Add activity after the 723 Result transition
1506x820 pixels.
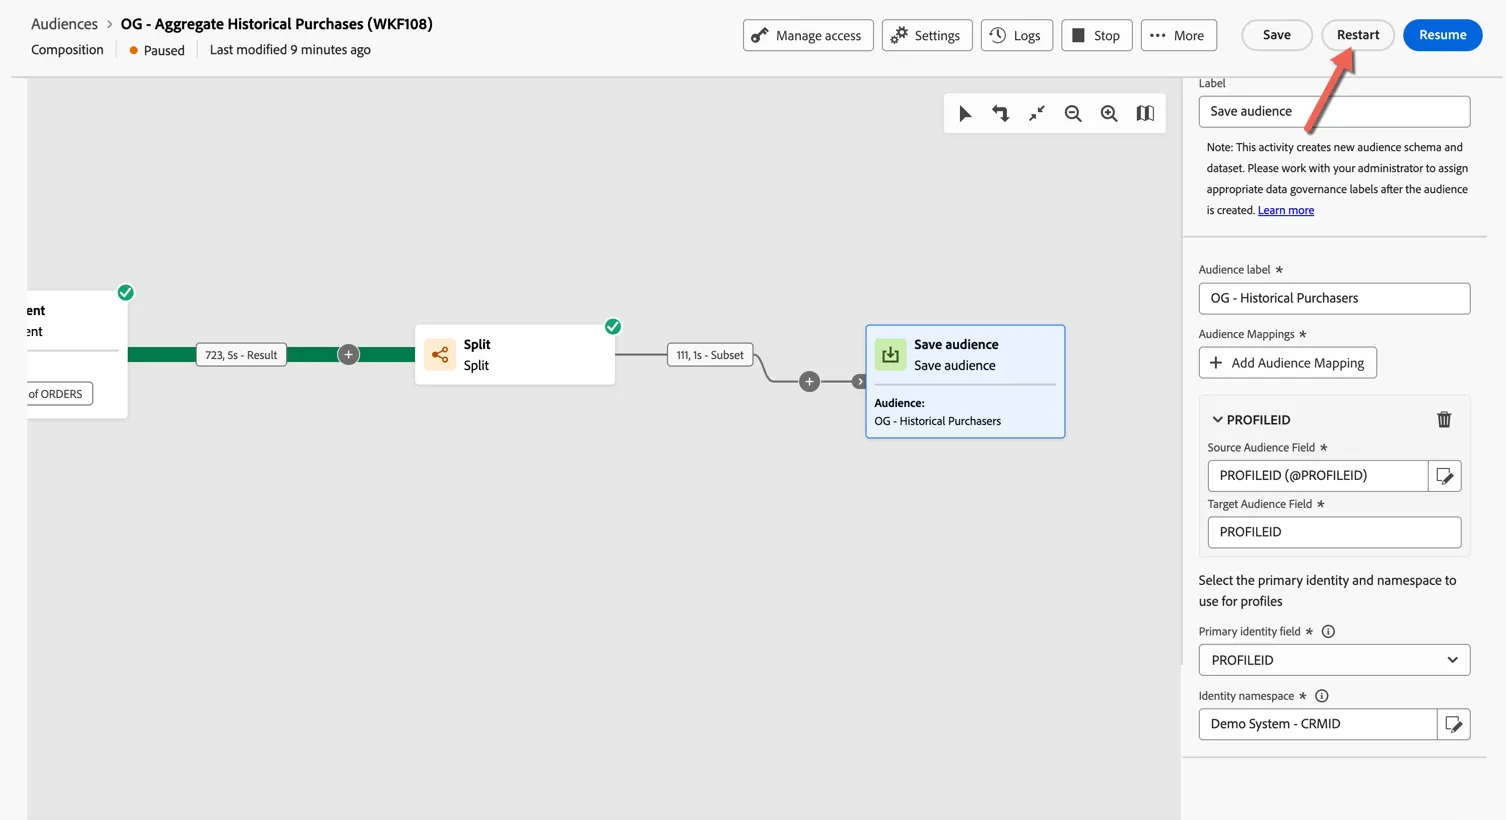click(x=348, y=355)
